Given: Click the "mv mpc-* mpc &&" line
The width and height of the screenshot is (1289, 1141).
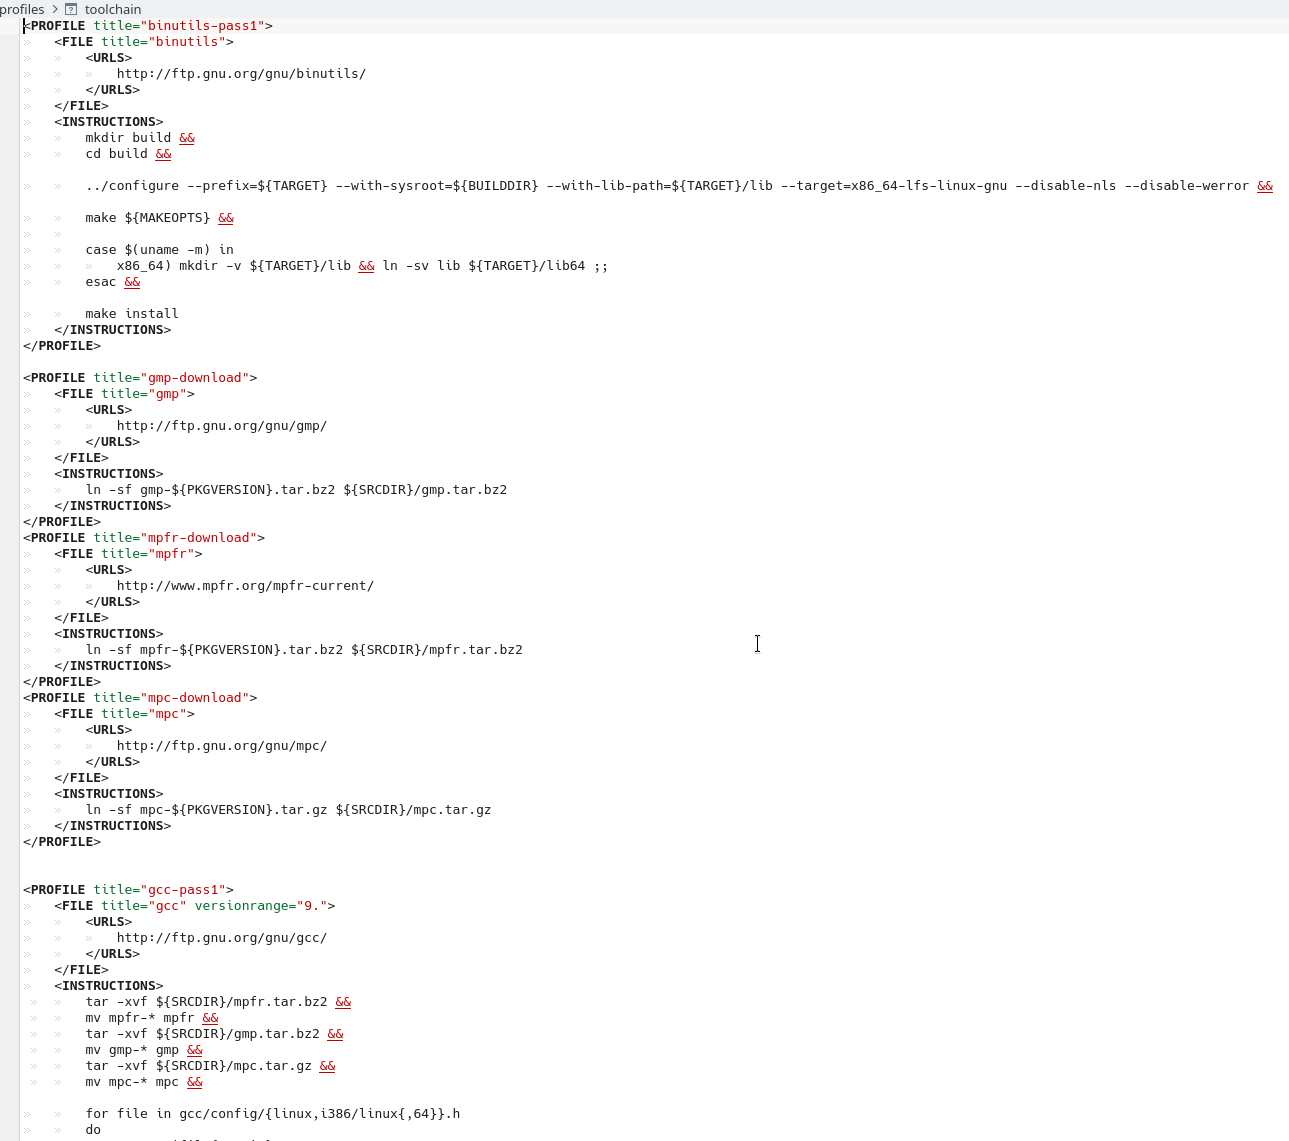Looking at the screenshot, I should tap(144, 1082).
